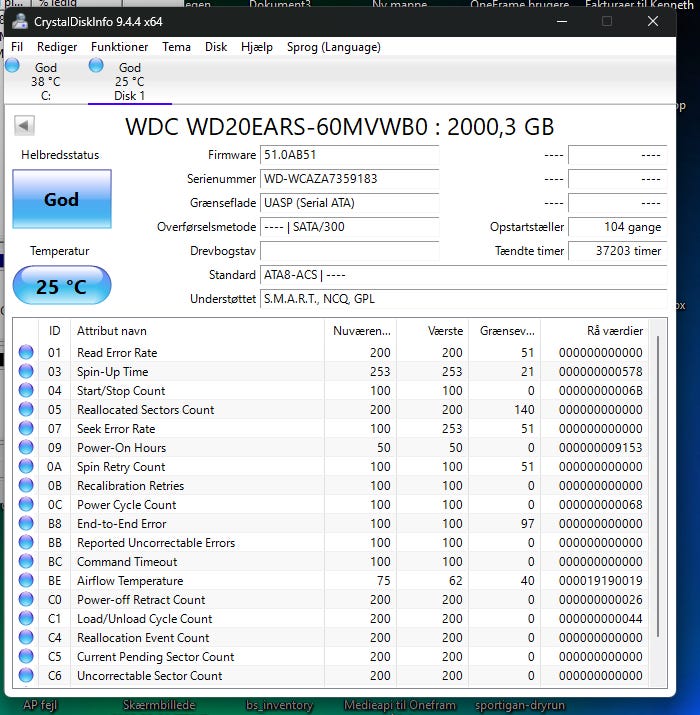Click status orb for Airflow Temperature

click(26, 580)
